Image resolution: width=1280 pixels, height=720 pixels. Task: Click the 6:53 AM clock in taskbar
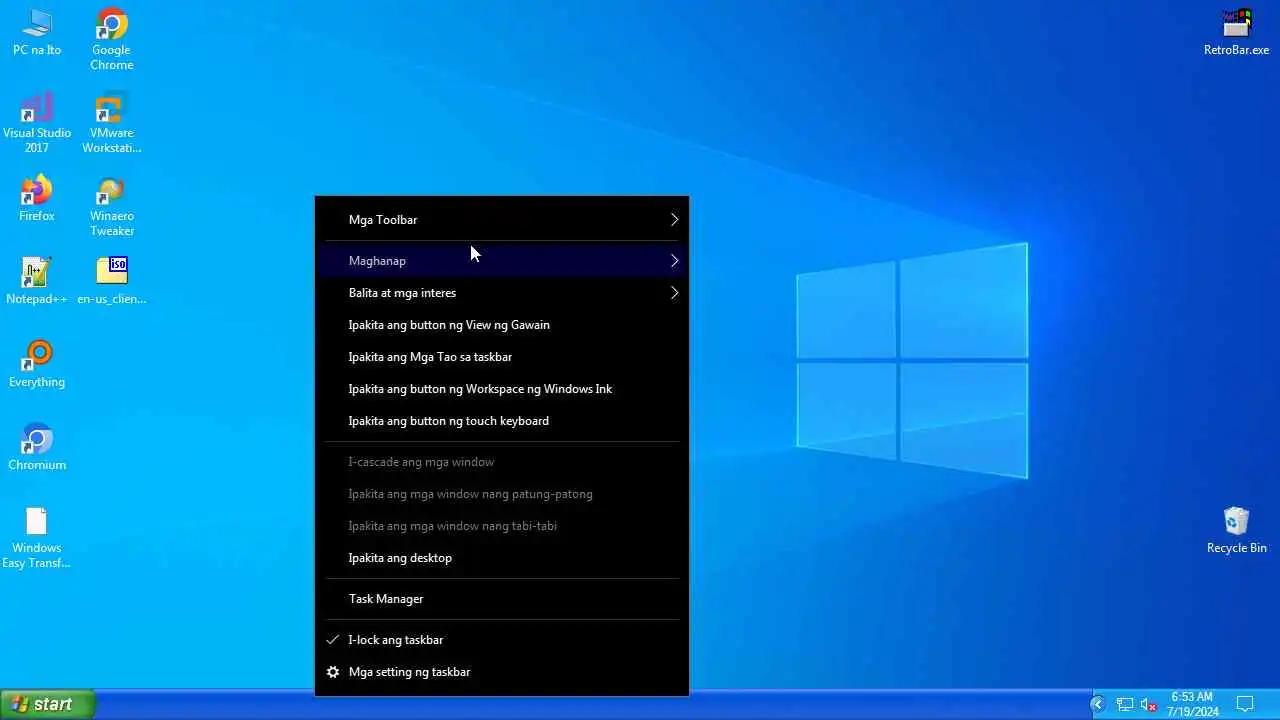(x=1192, y=697)
